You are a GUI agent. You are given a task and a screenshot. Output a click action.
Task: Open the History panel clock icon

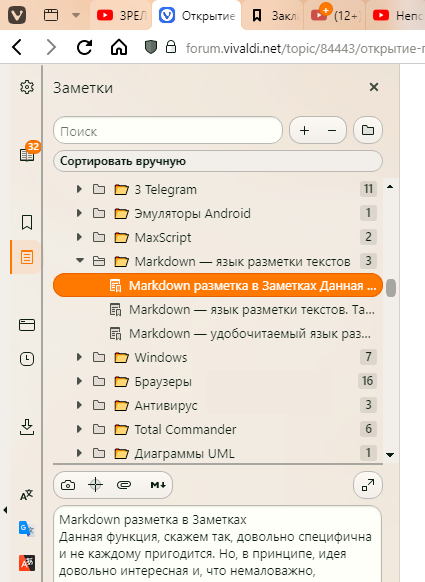point(27,359)
